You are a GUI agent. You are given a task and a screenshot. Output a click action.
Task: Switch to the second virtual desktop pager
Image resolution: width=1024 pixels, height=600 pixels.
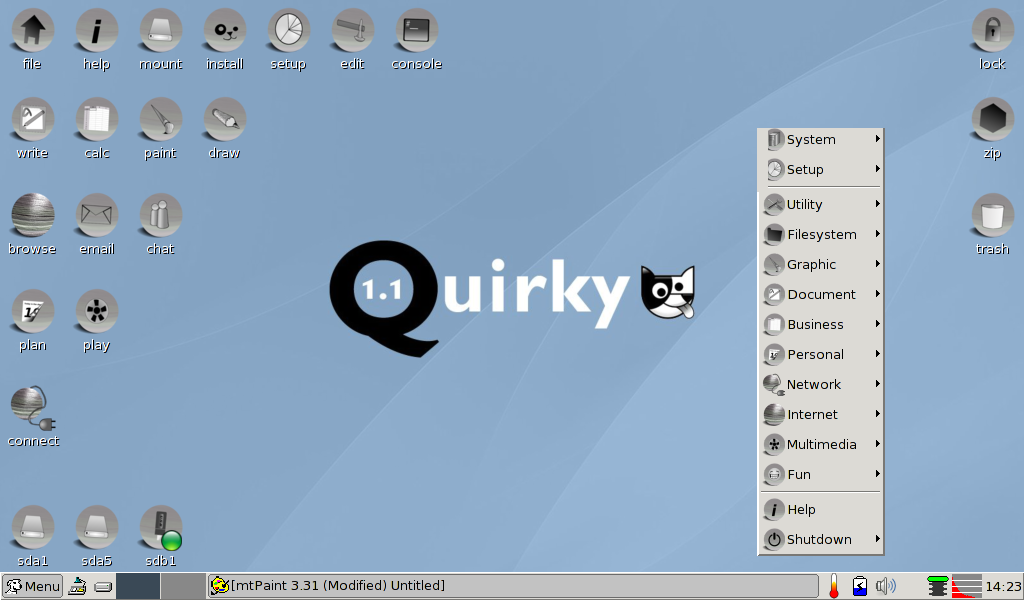coord(183,586)
